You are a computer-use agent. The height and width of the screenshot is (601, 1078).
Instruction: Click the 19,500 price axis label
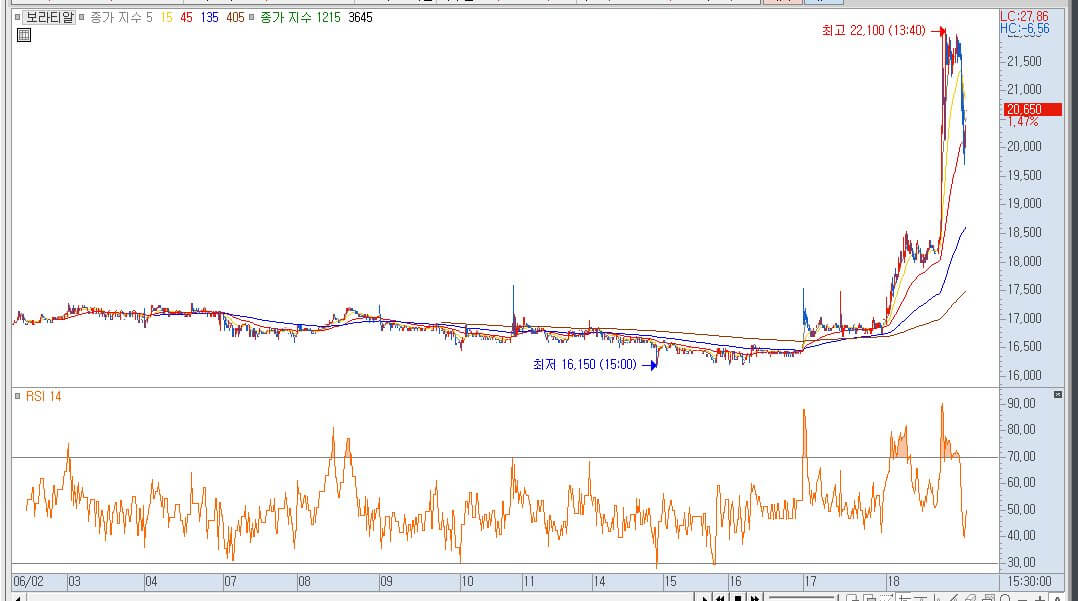(1024, 175)
